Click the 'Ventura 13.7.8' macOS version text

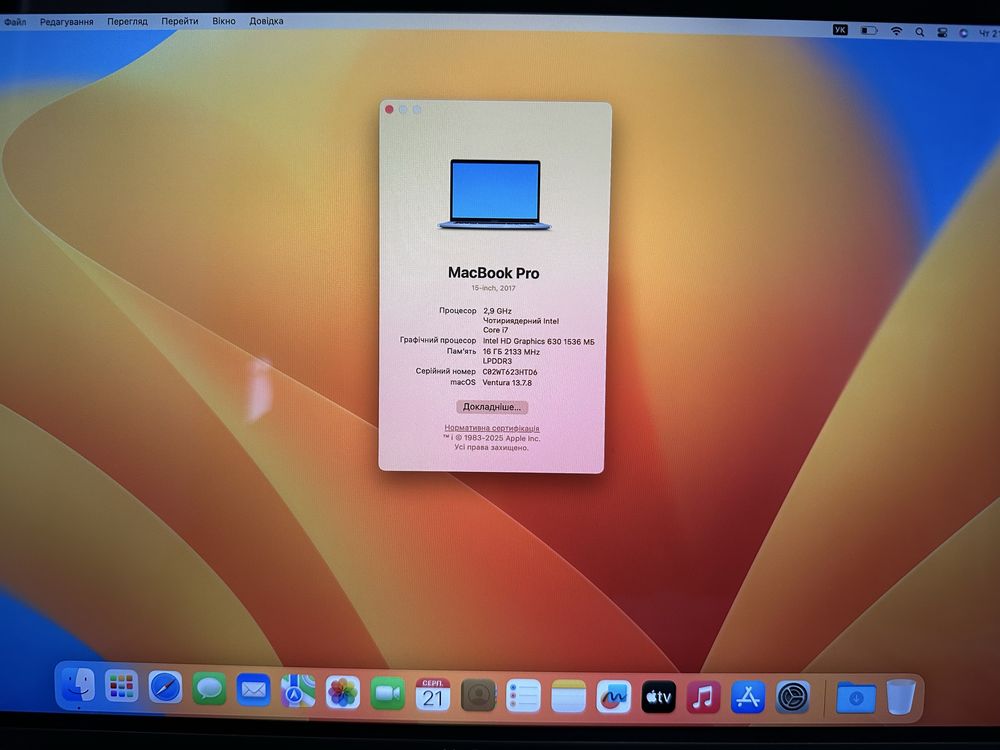point(507,383)
